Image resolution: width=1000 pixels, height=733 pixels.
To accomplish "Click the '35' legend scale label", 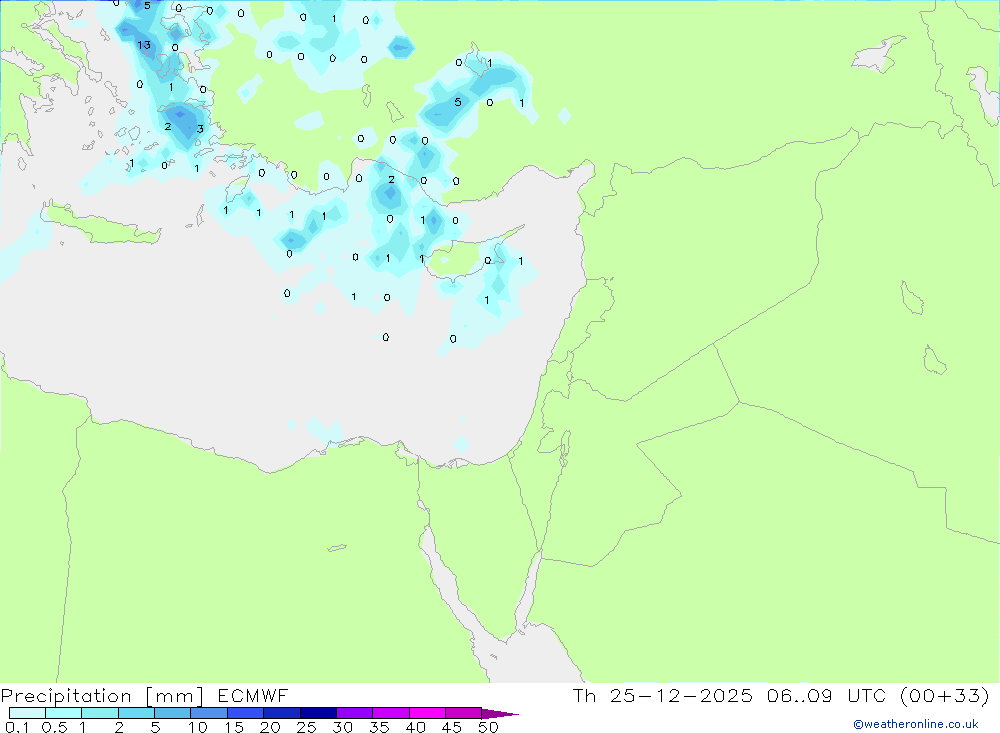I will pos(379,727).
